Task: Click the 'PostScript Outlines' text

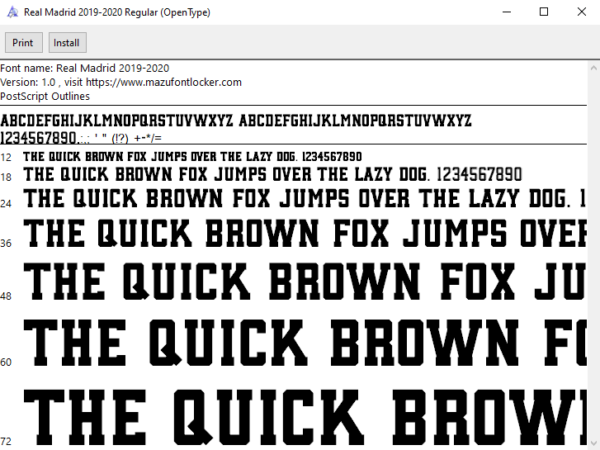Action: (x=45, y=96)
